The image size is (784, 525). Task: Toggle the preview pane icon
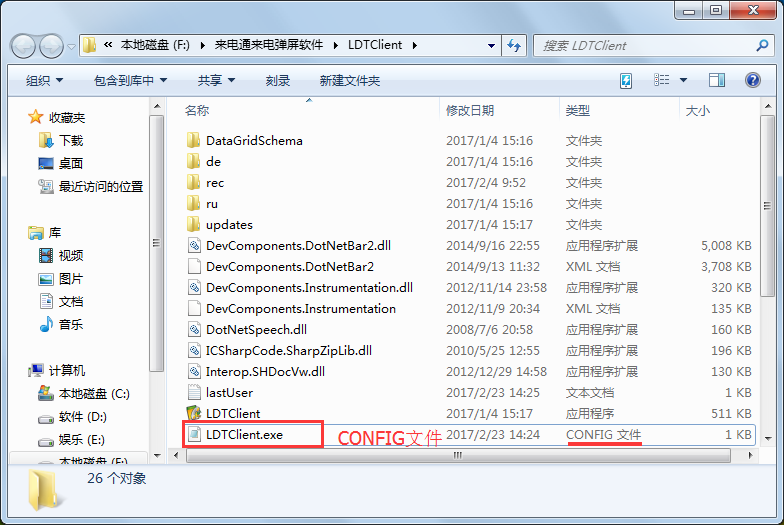tap(716, 80)
